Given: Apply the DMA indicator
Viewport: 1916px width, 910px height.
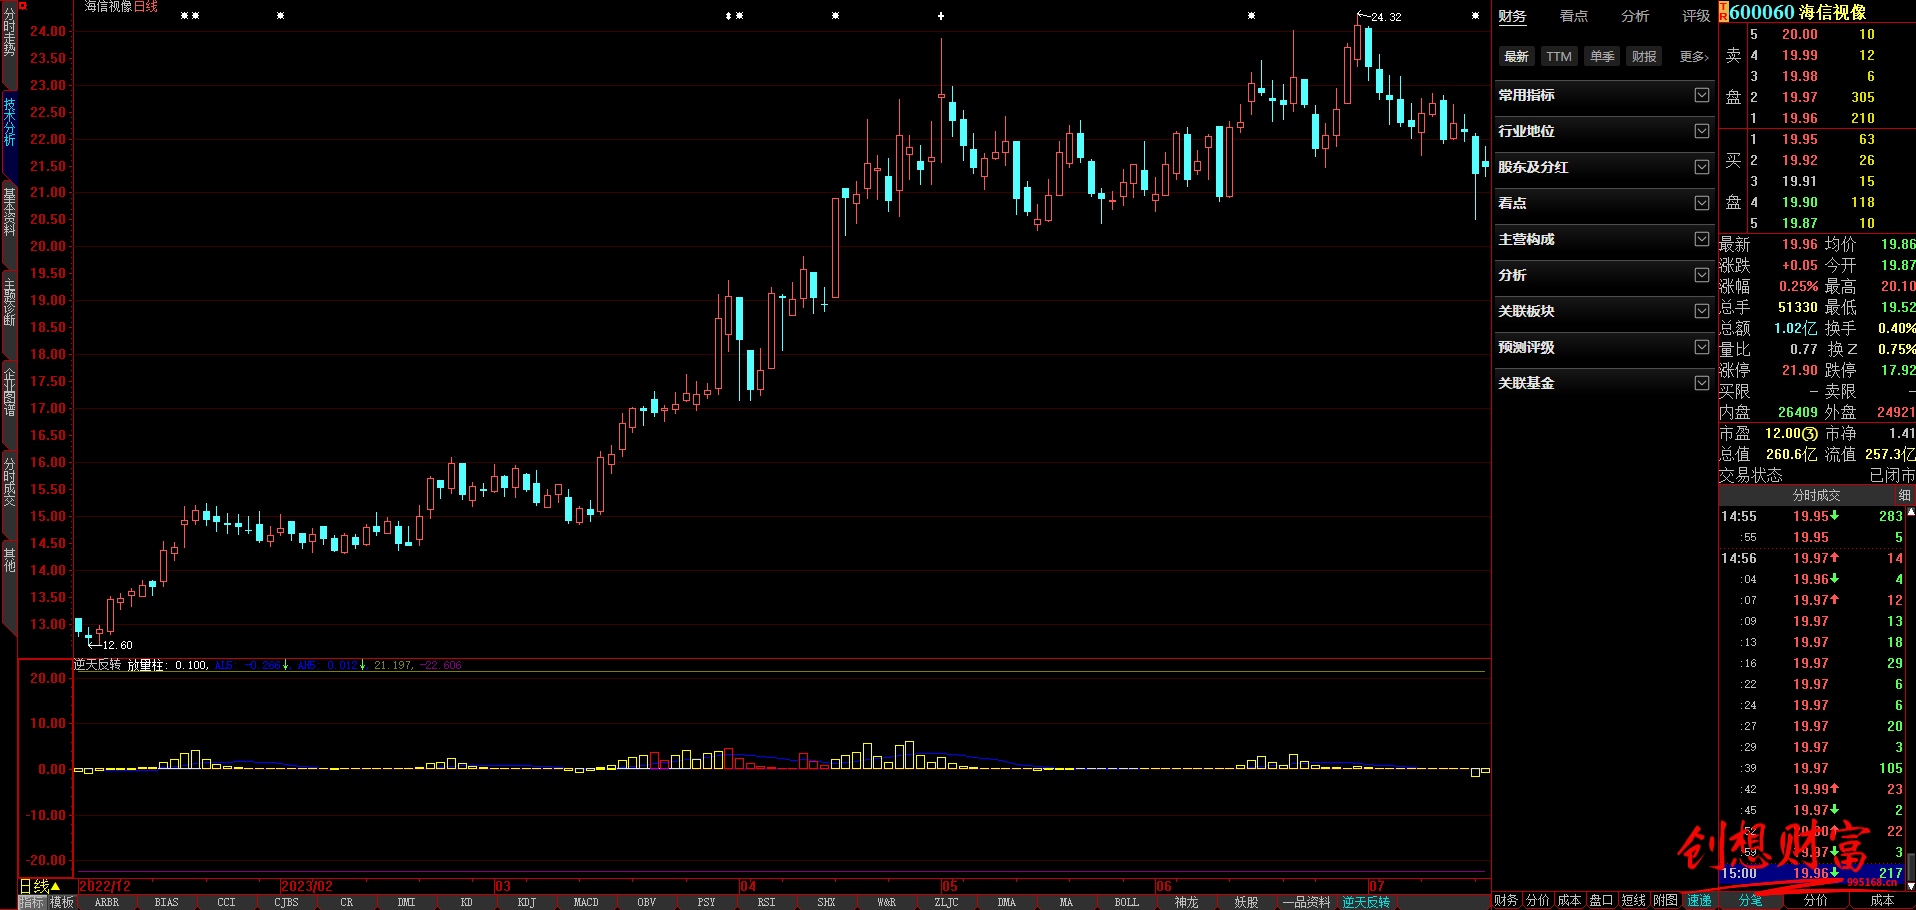Looking at the screenshot, I should pyautogui.click(x=1007, y=902).
